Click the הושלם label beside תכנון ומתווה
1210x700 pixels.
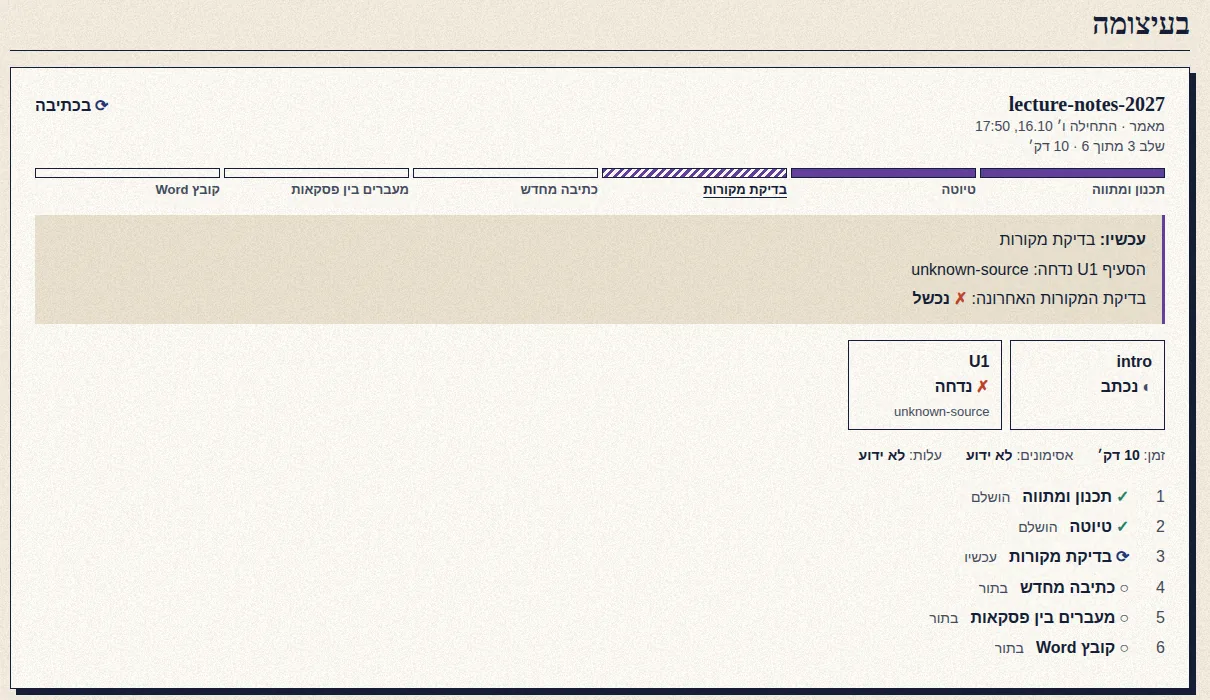(989, 497)
